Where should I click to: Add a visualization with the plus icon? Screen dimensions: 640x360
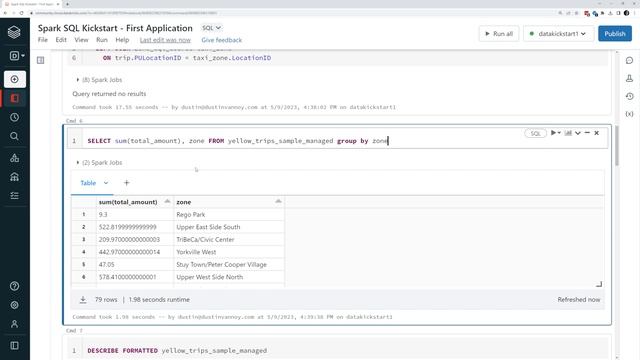[x=127, y=183]
